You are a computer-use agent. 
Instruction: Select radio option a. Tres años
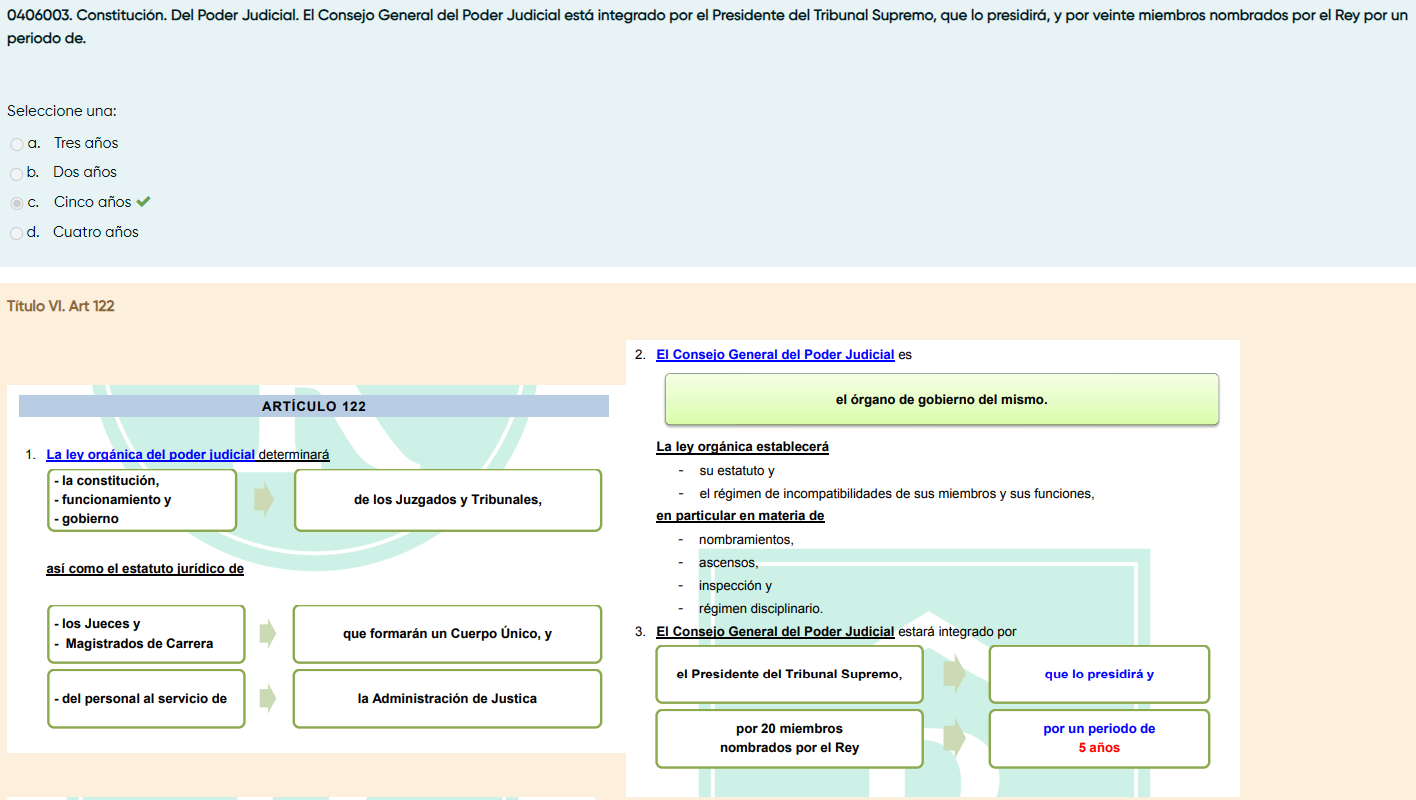pos(17,144)
